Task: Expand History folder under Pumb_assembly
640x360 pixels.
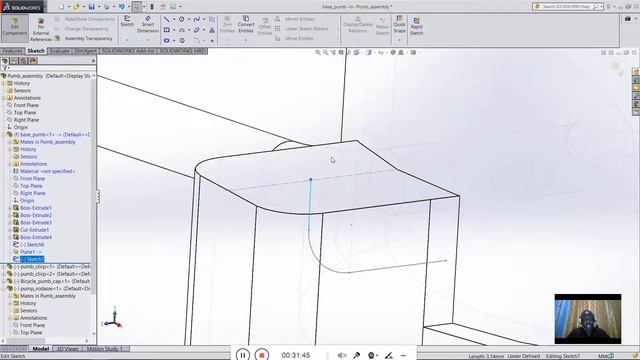Action: click(4, 83)
